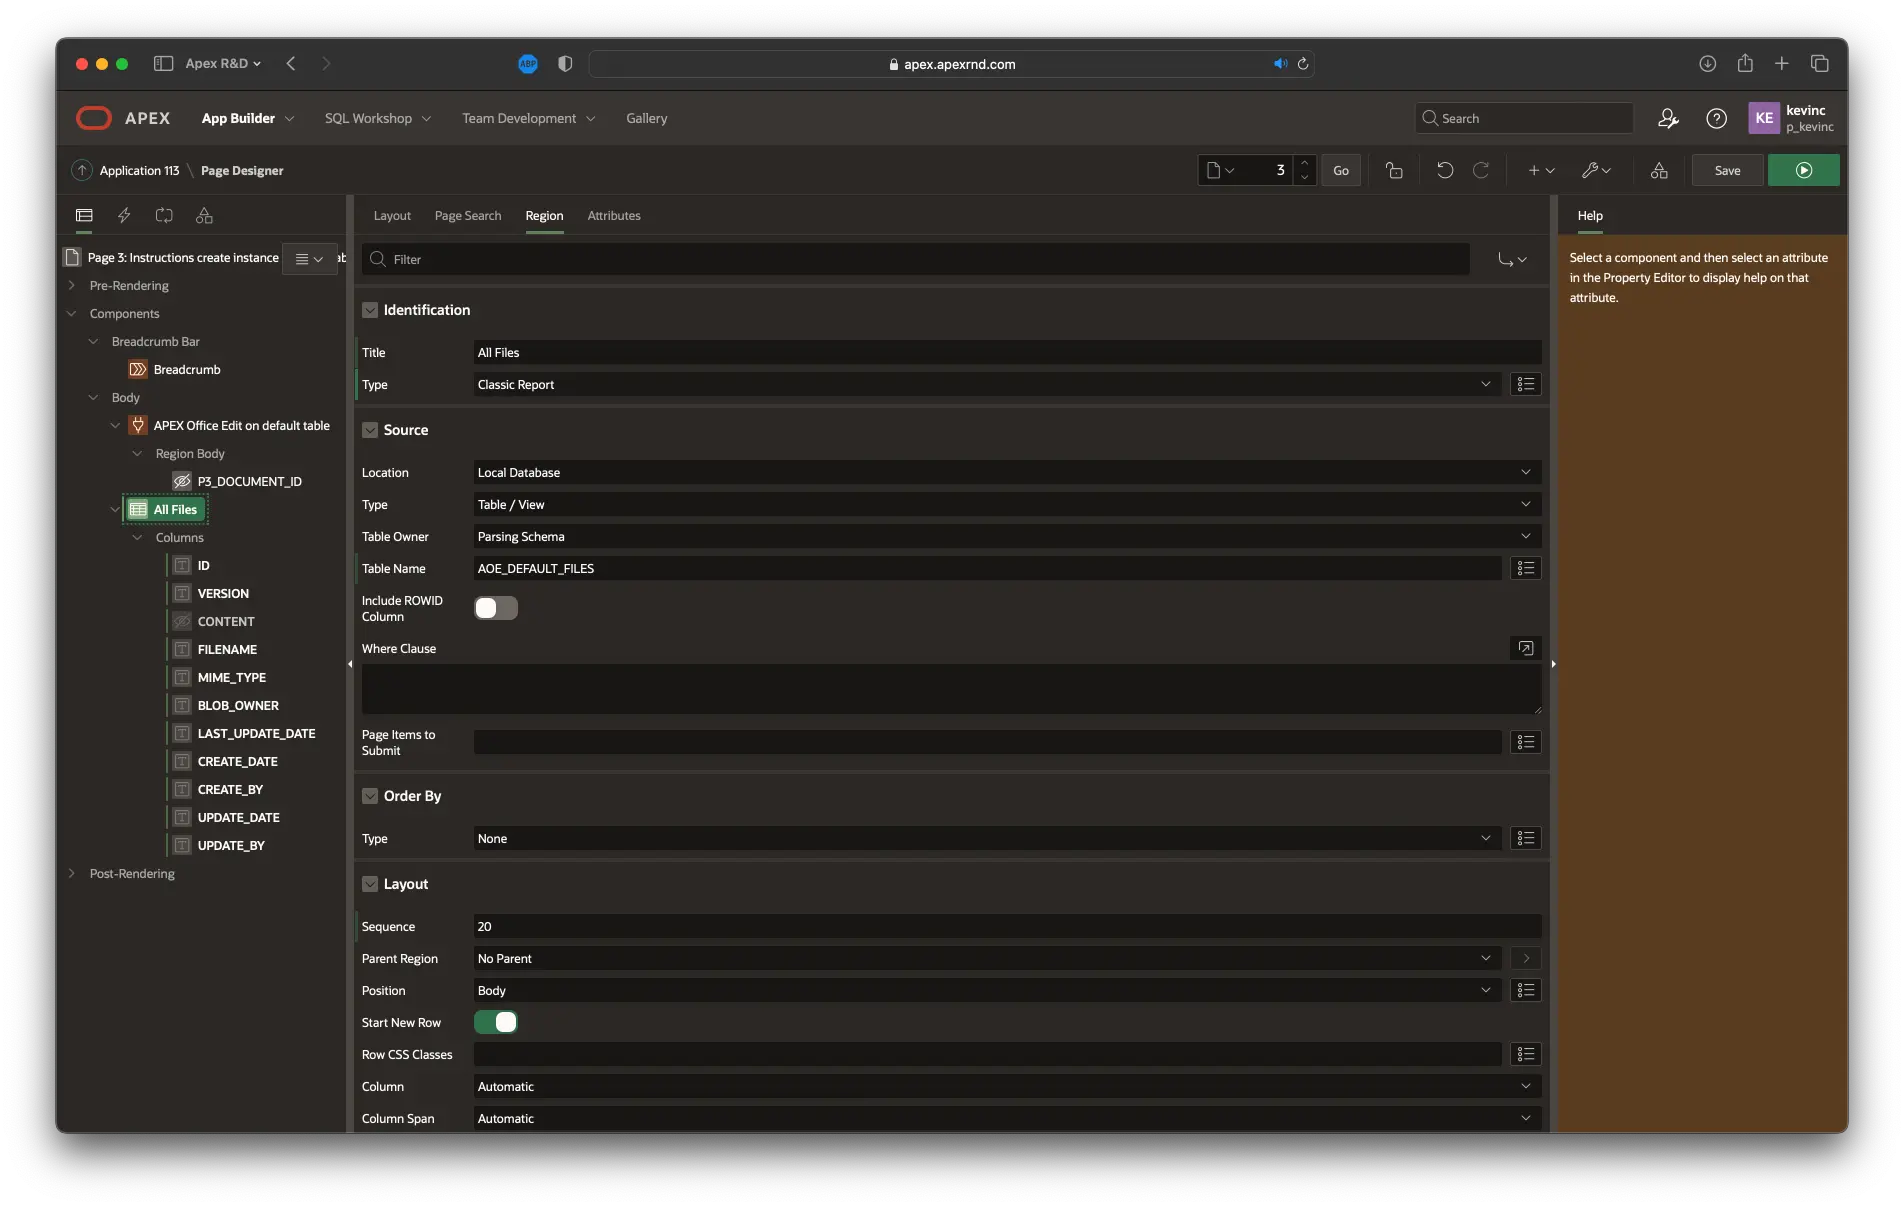The image size is (1904, 1207).
Task: Click the Sequence input field
Action: [1007, 926]
